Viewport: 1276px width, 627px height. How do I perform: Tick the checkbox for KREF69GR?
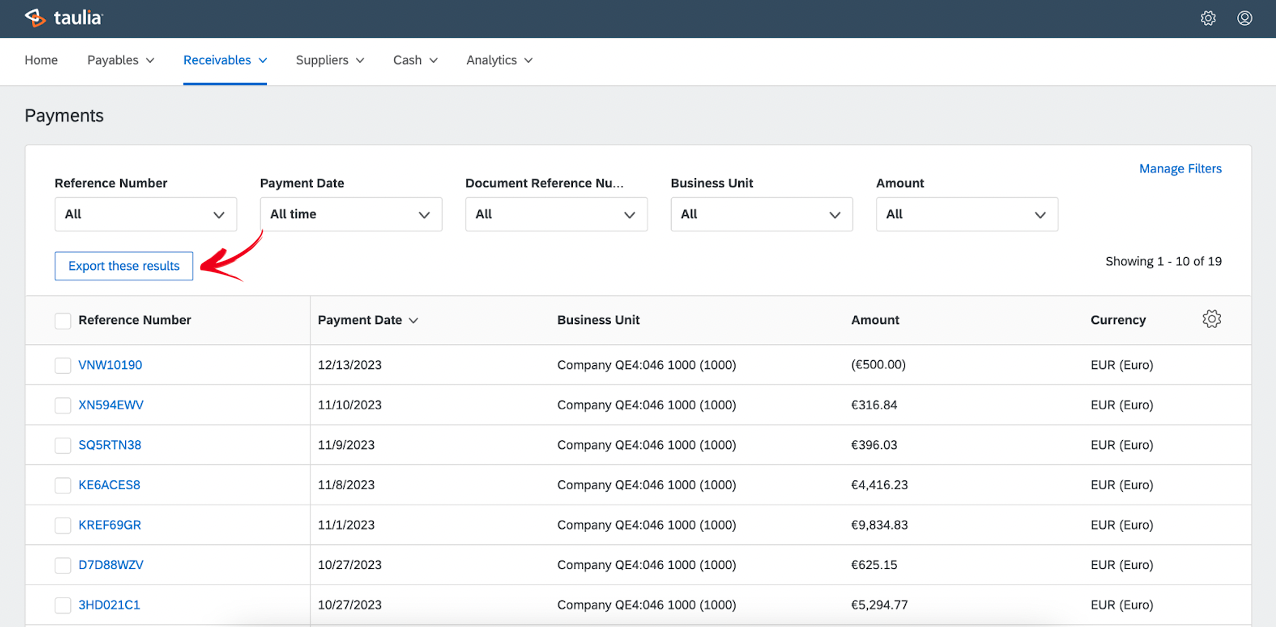[63, 526]
